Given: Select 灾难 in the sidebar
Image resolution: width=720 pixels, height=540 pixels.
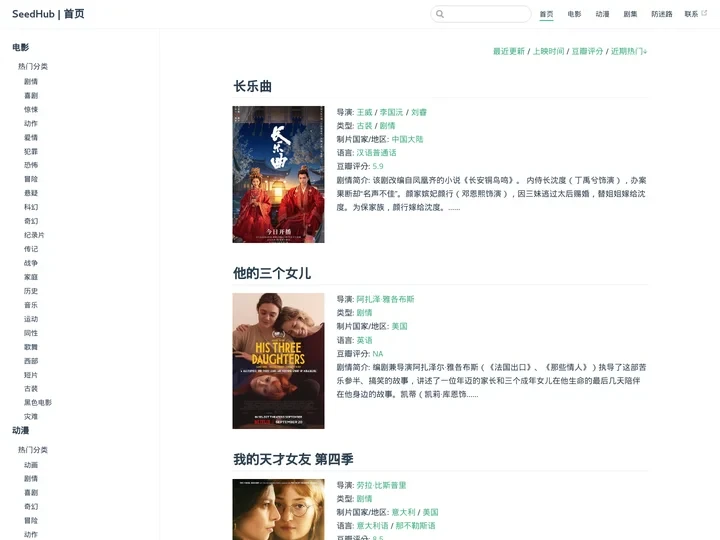Looking at the screenshot, I should (31, 416).
